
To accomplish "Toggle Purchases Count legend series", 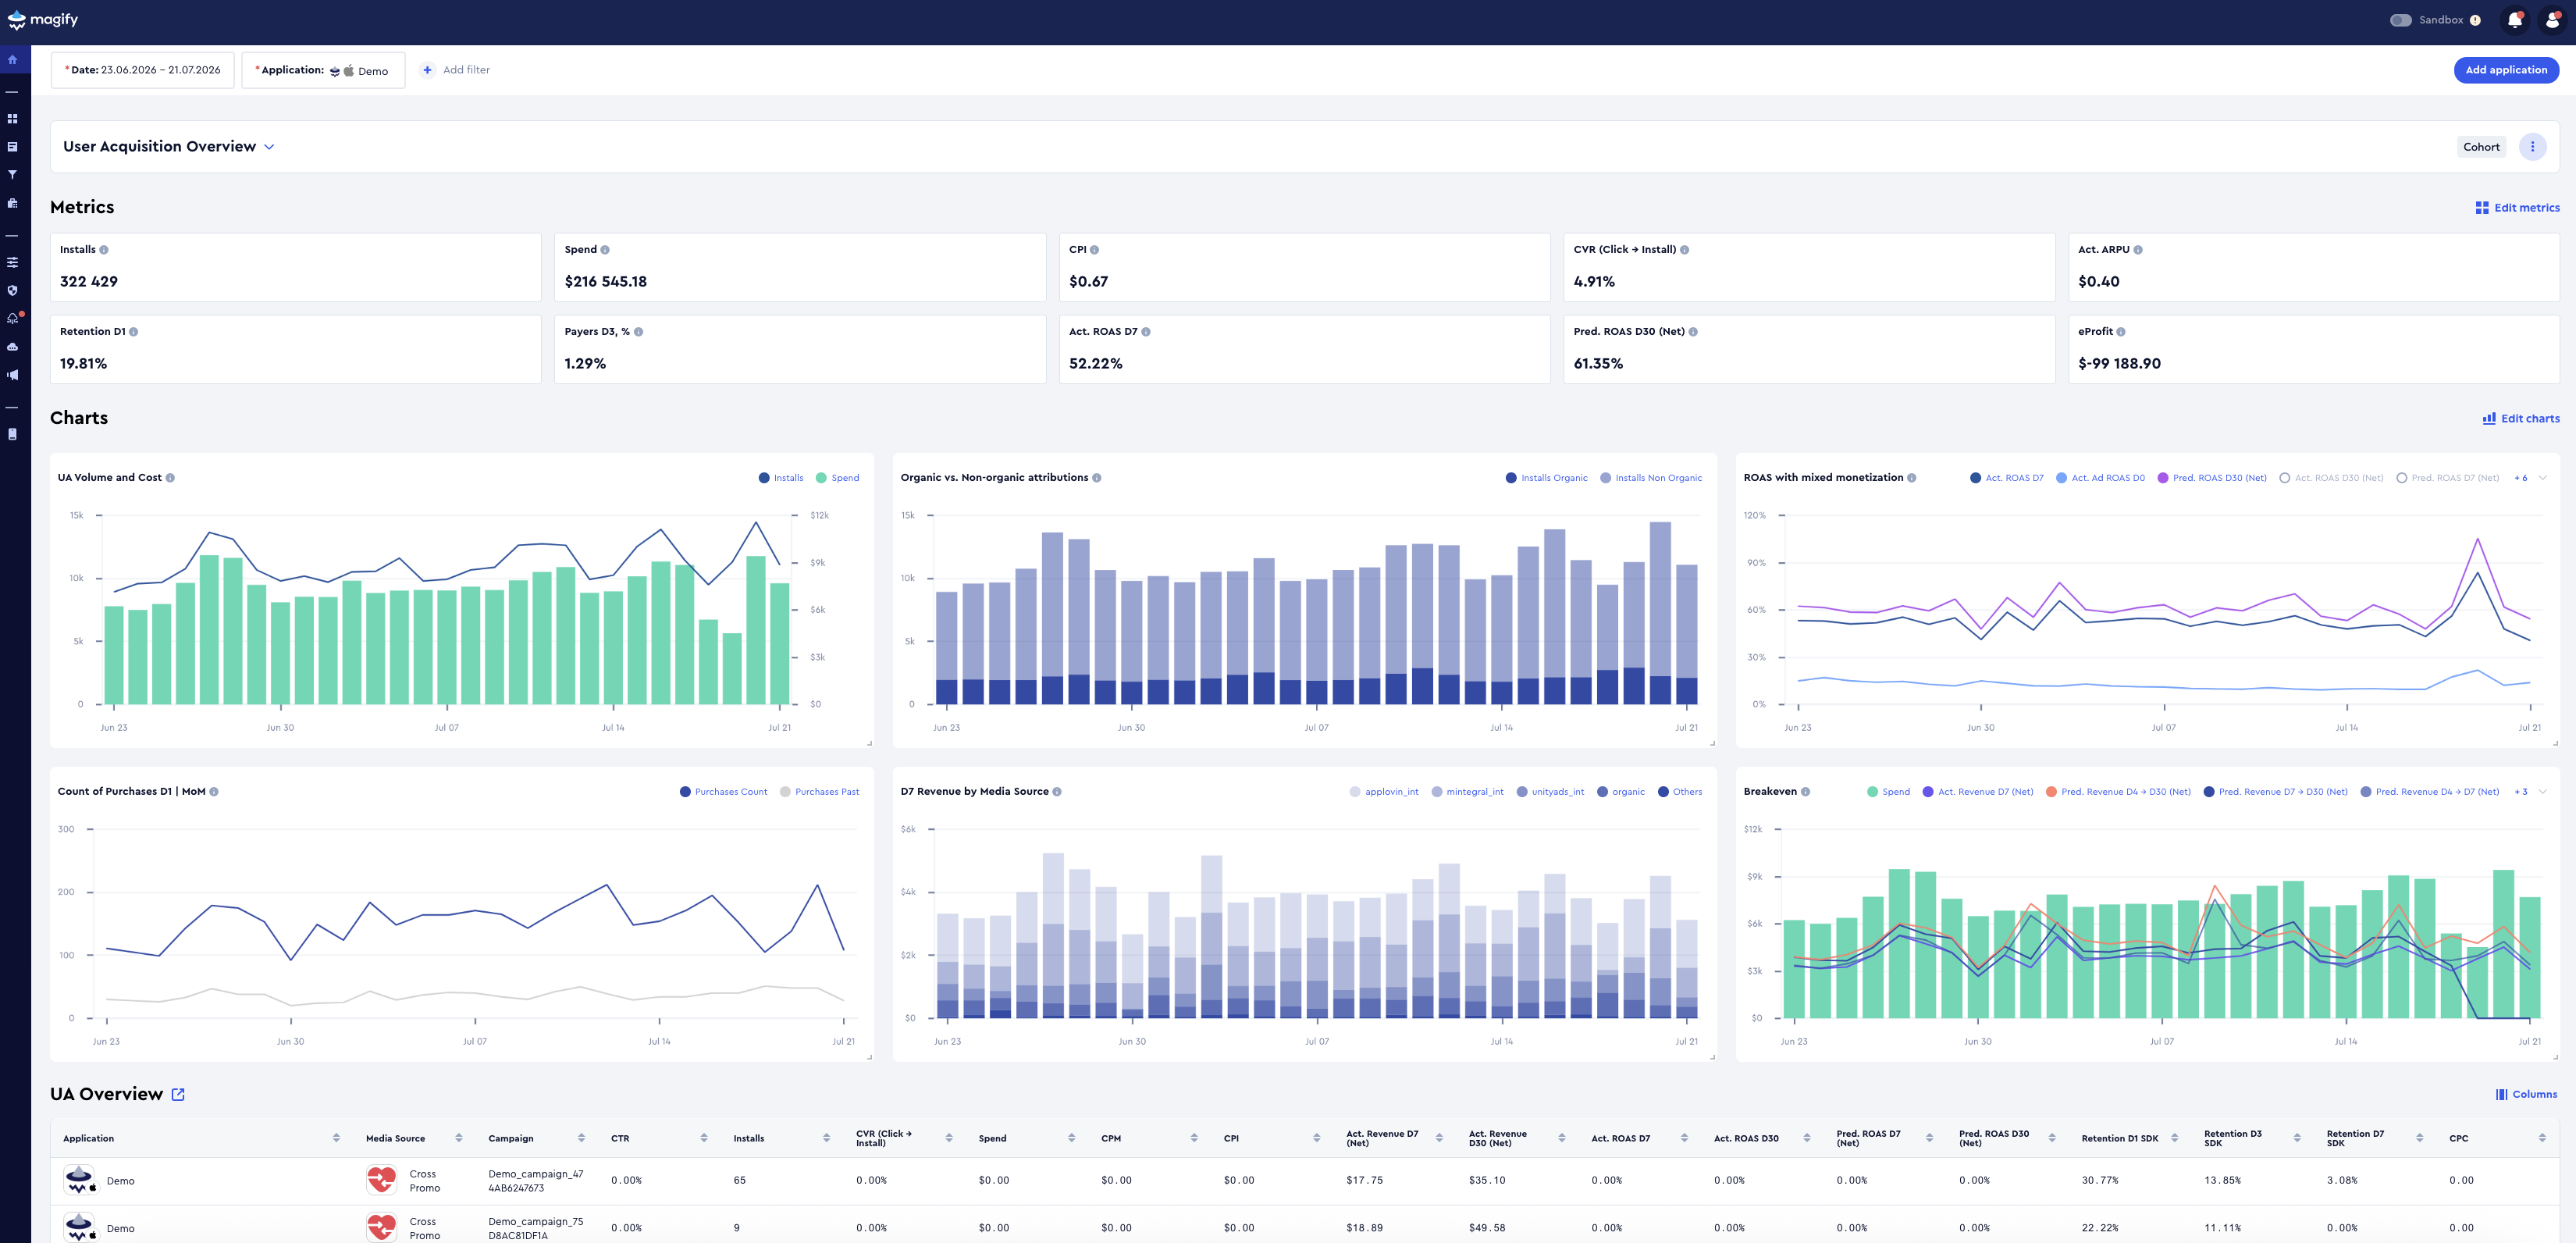I will click(x=724, y=792).
